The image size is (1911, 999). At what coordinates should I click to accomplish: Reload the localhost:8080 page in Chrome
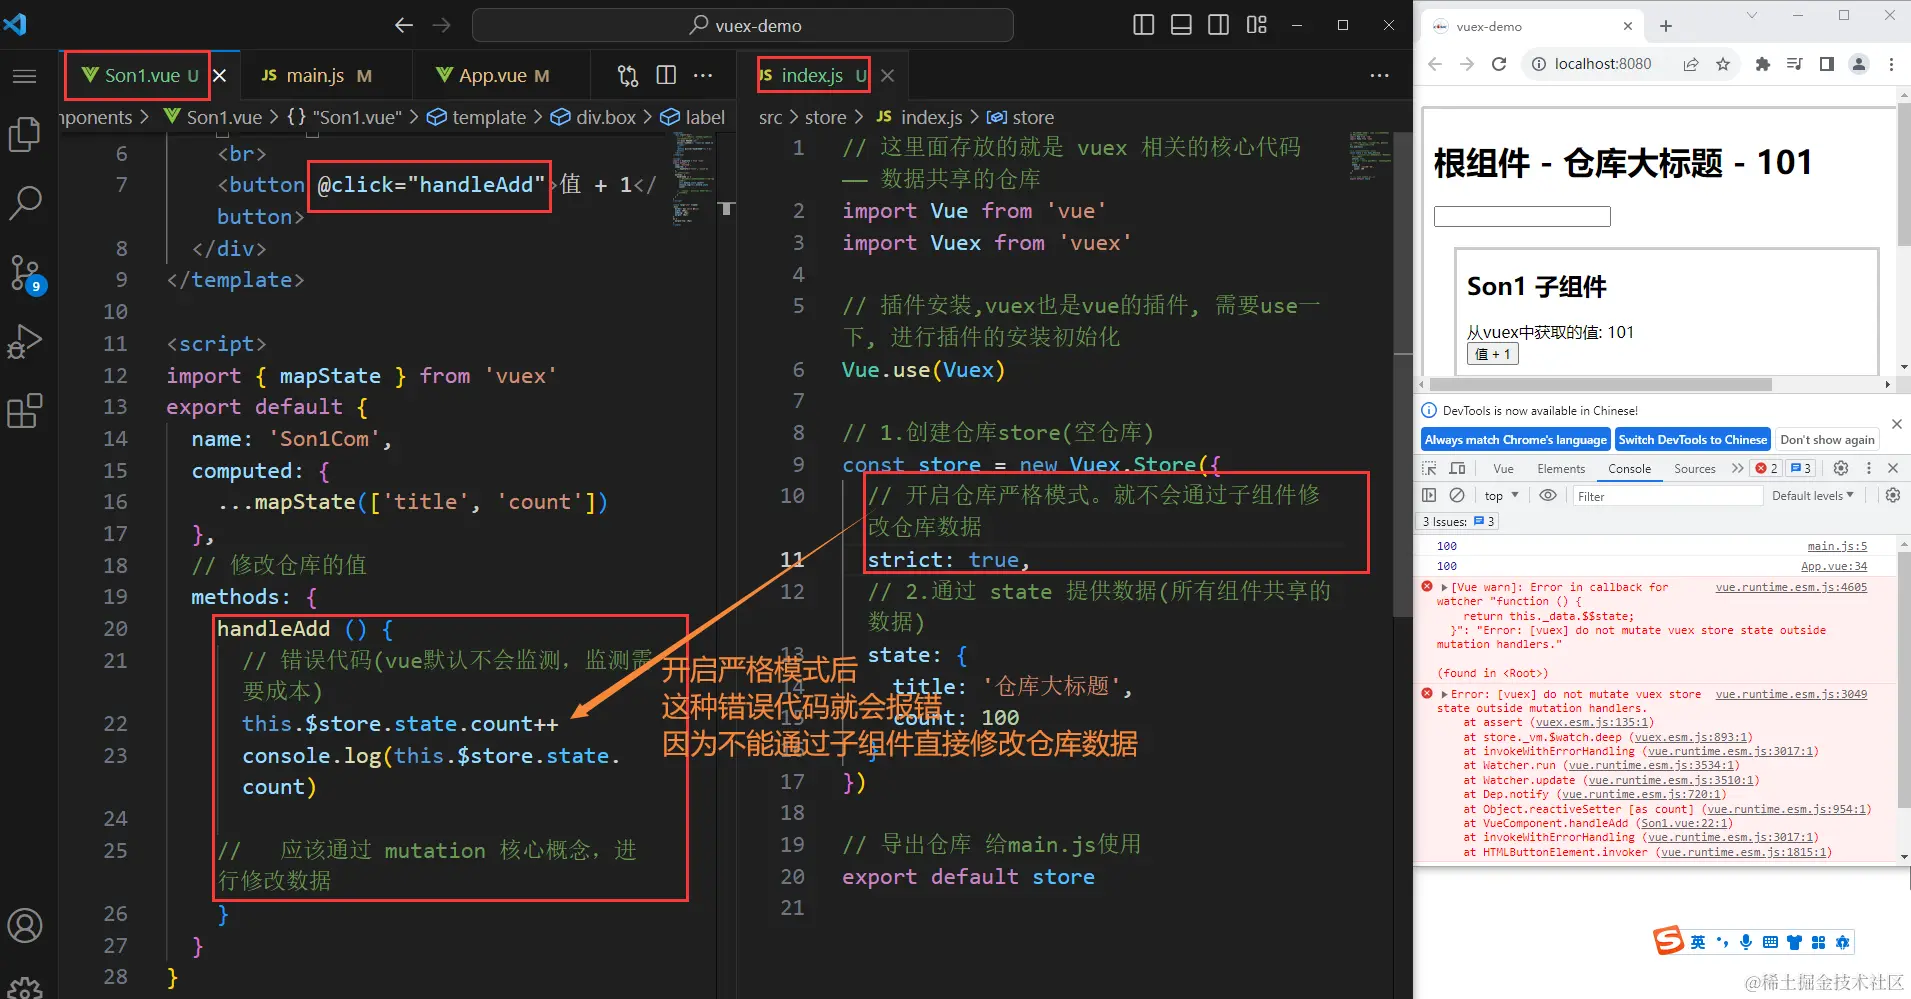(x=1498, y=64)
